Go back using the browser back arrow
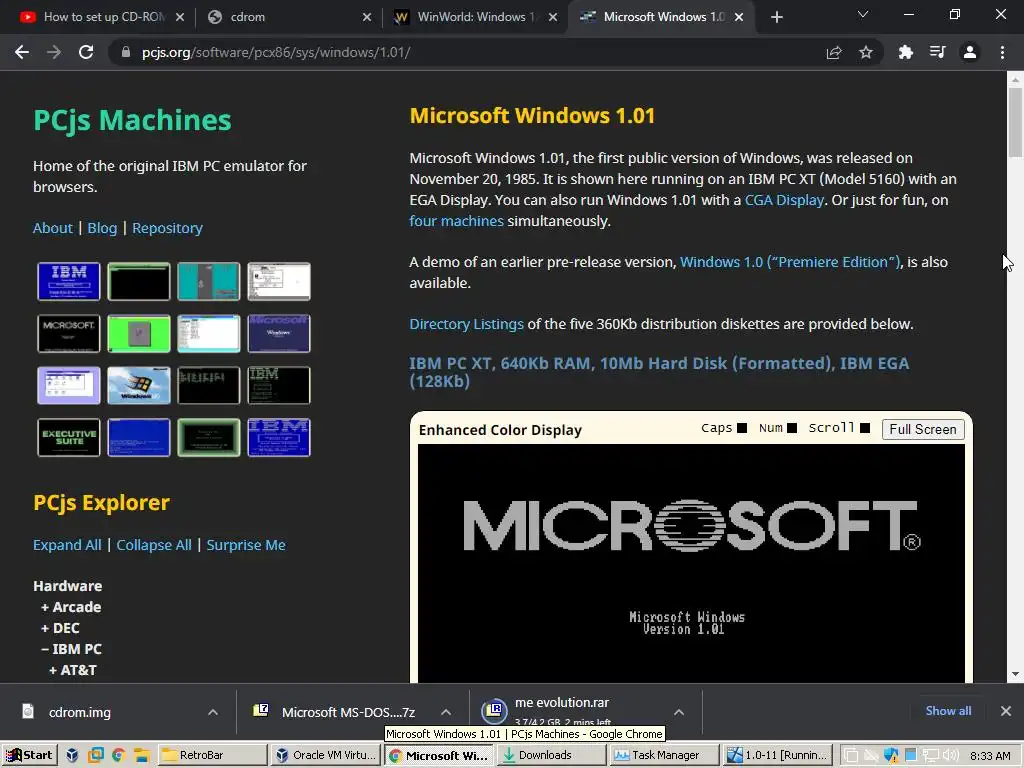Image resolution: width=1024 pixels, height=768 pixels. (x=22, y=52)
